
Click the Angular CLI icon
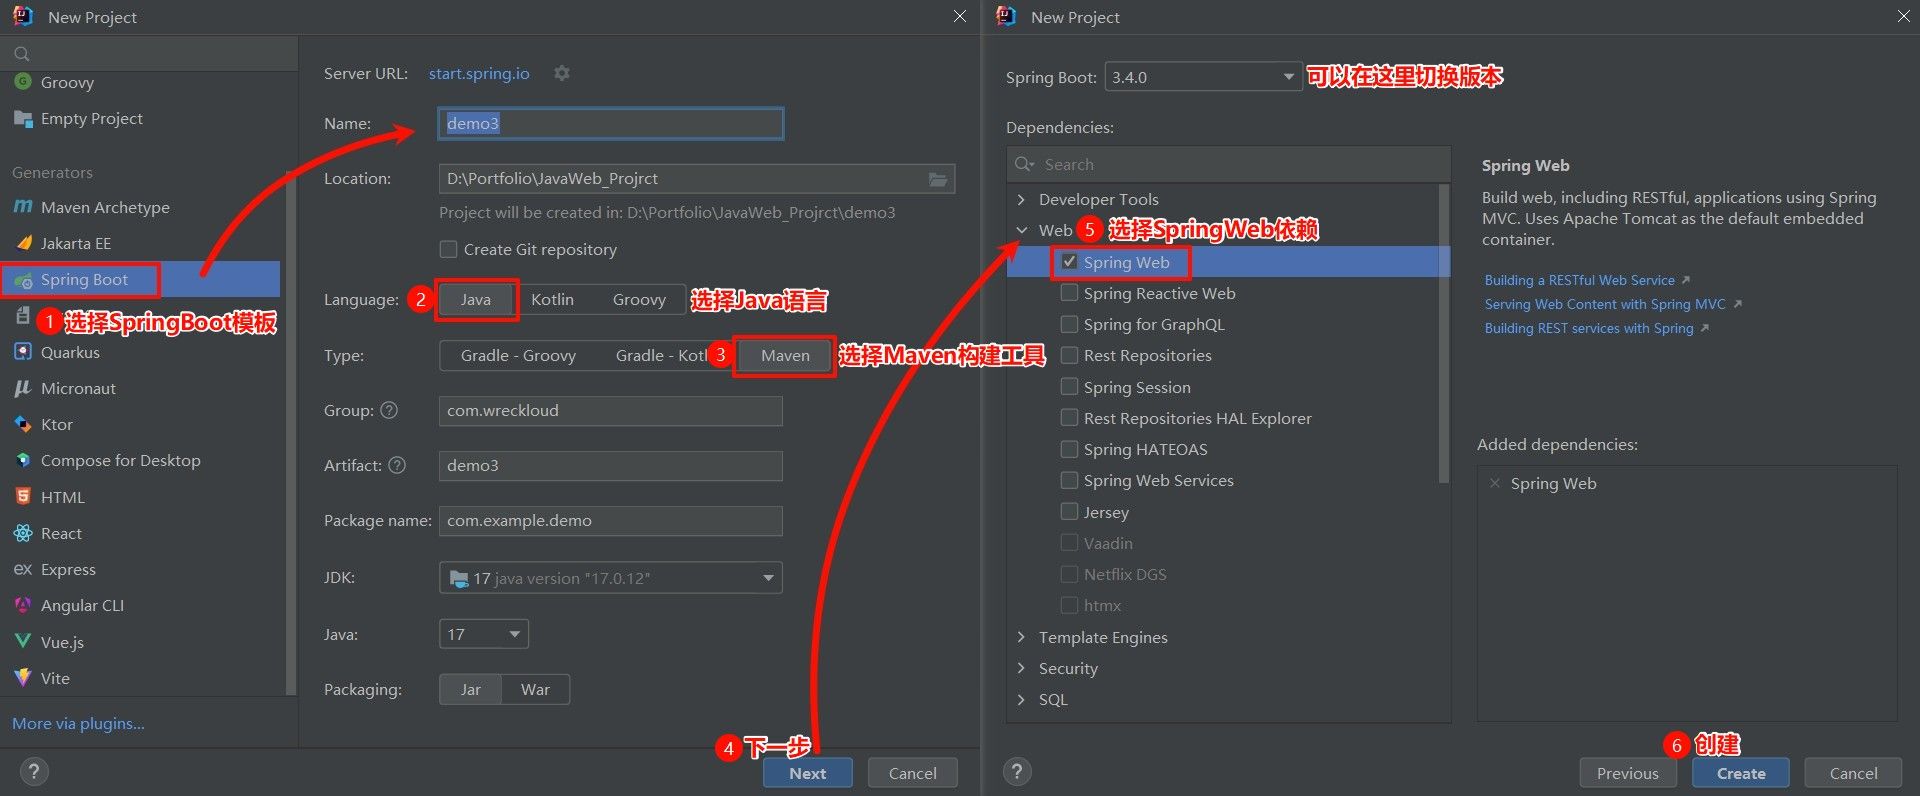tap(23, 605)
